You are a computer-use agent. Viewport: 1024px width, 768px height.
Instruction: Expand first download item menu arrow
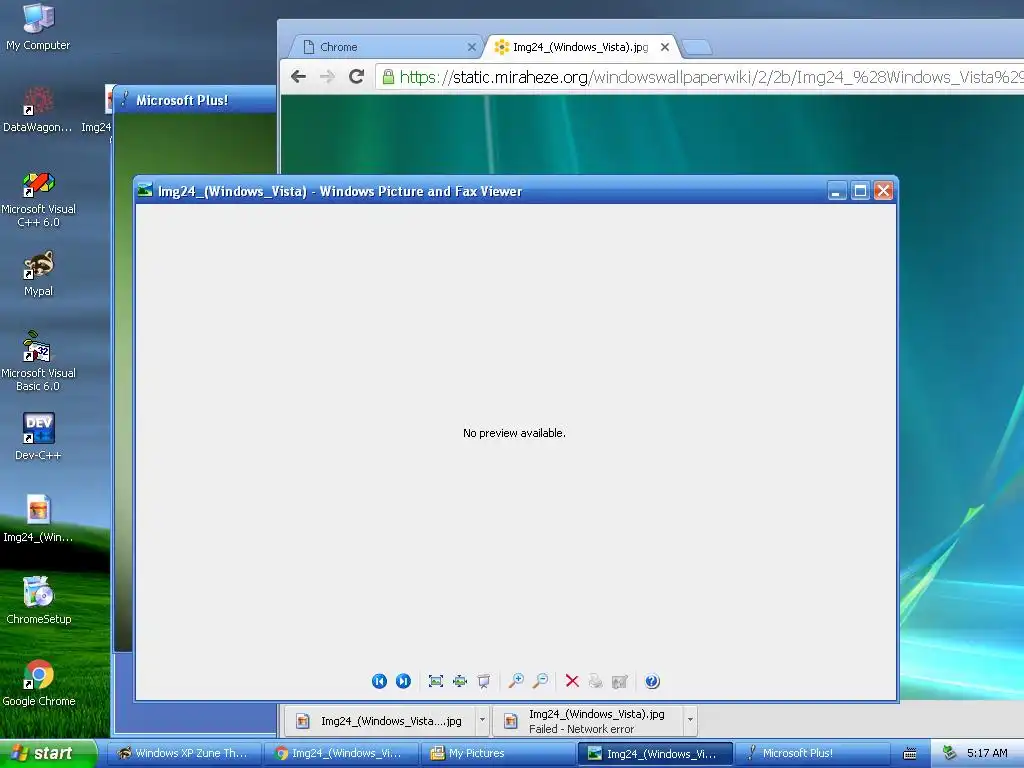pos(482,720)
